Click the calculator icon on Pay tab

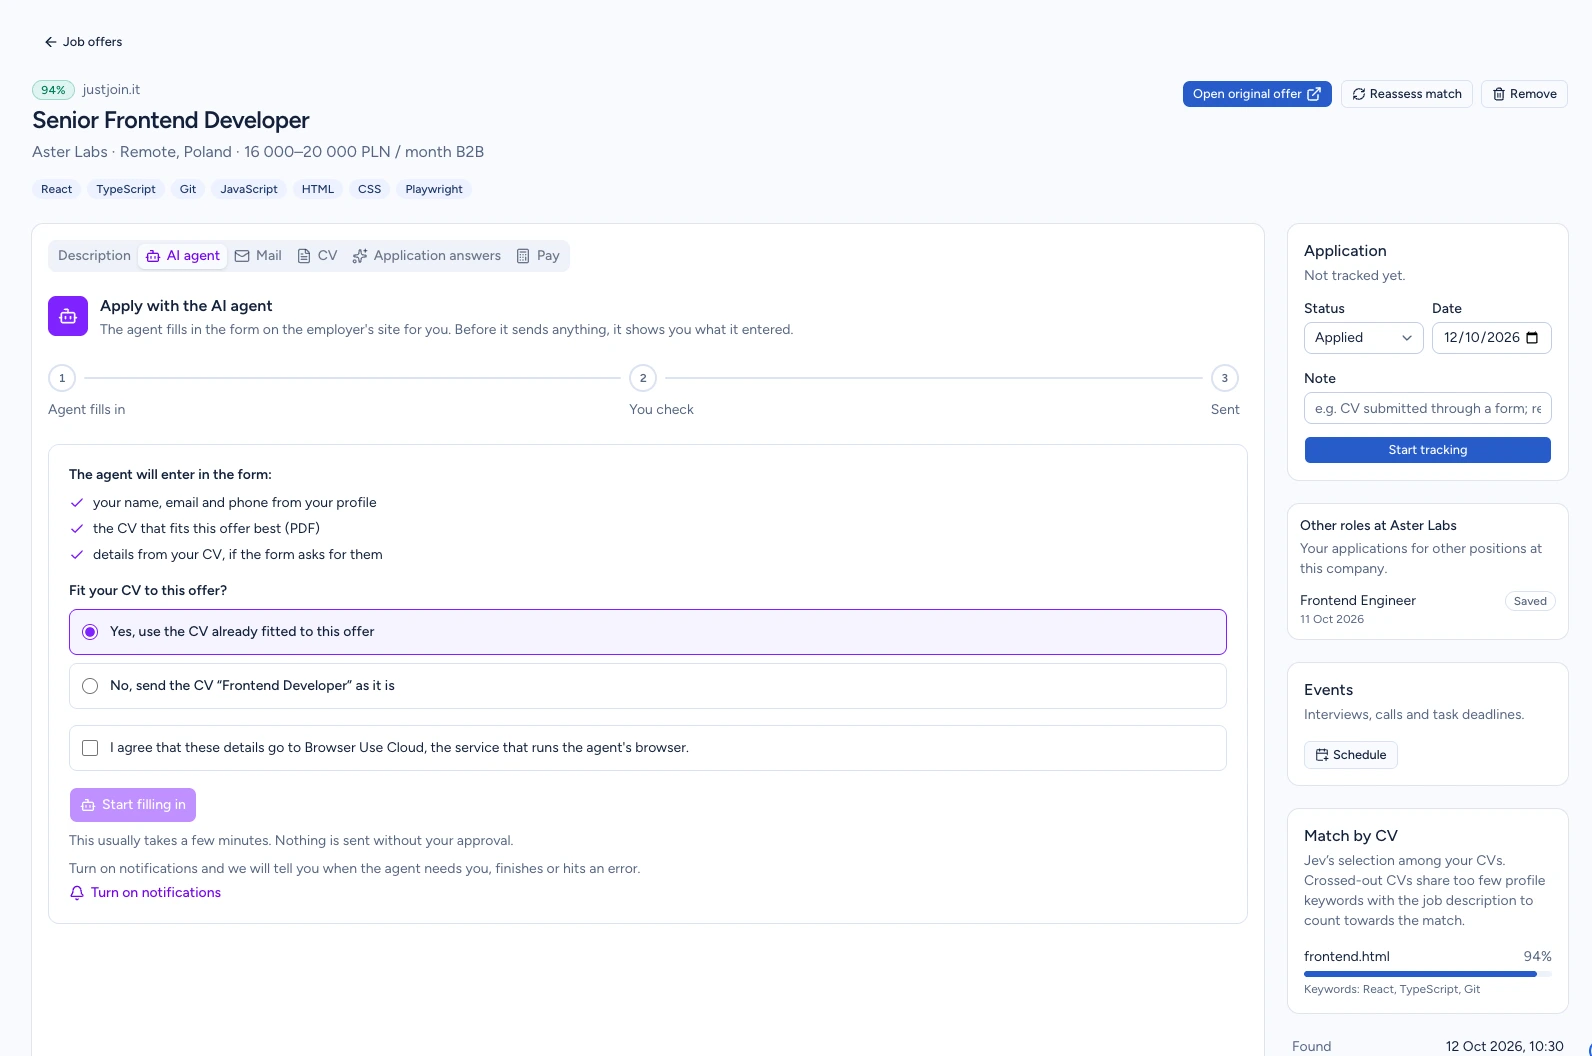point(523,256)
